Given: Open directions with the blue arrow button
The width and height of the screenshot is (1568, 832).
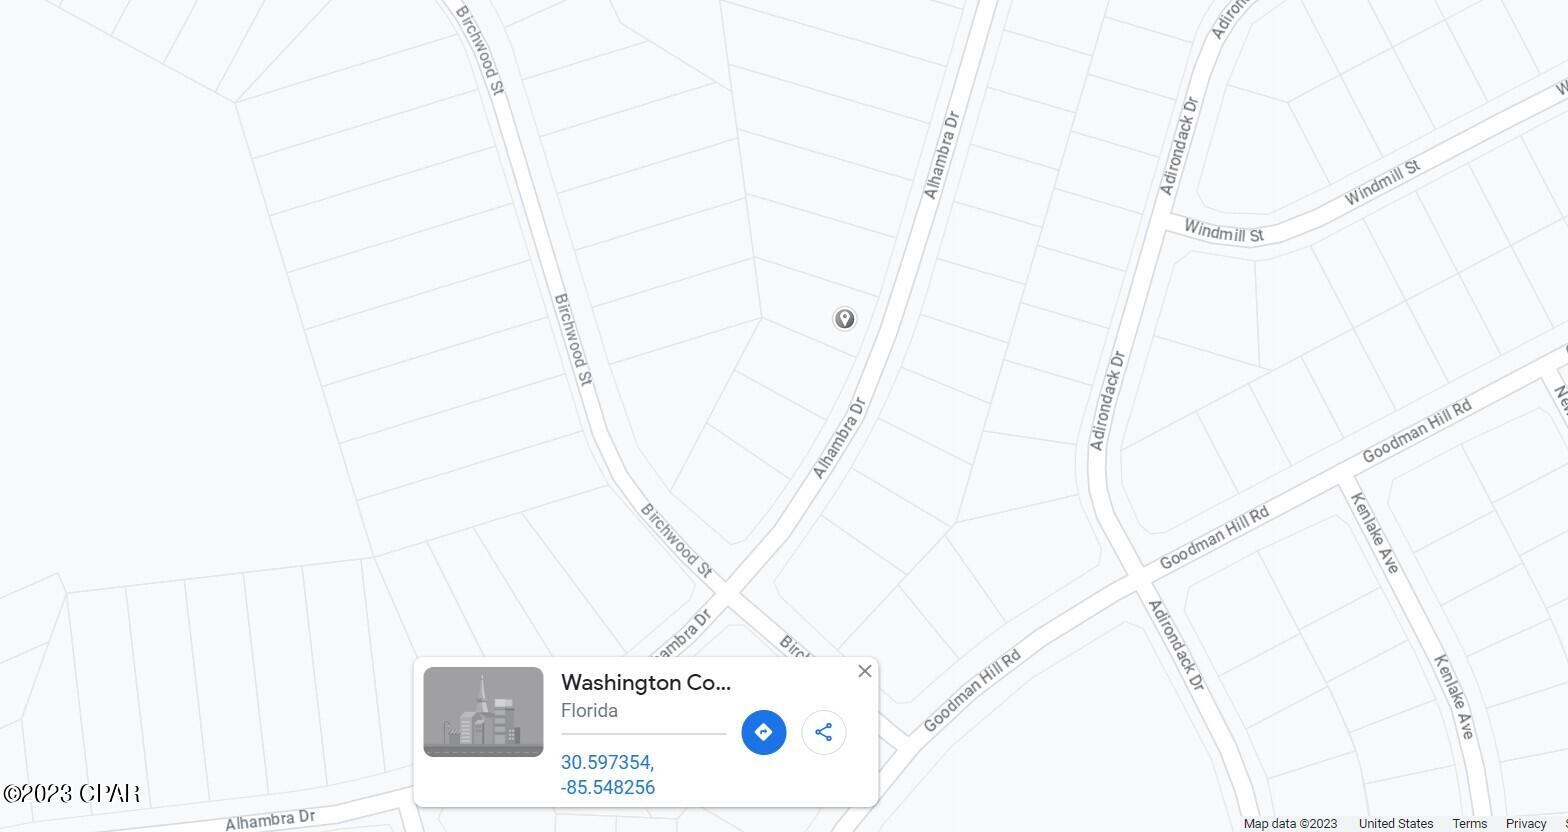Looking at the screenshot, I should [x=763, y=732].
